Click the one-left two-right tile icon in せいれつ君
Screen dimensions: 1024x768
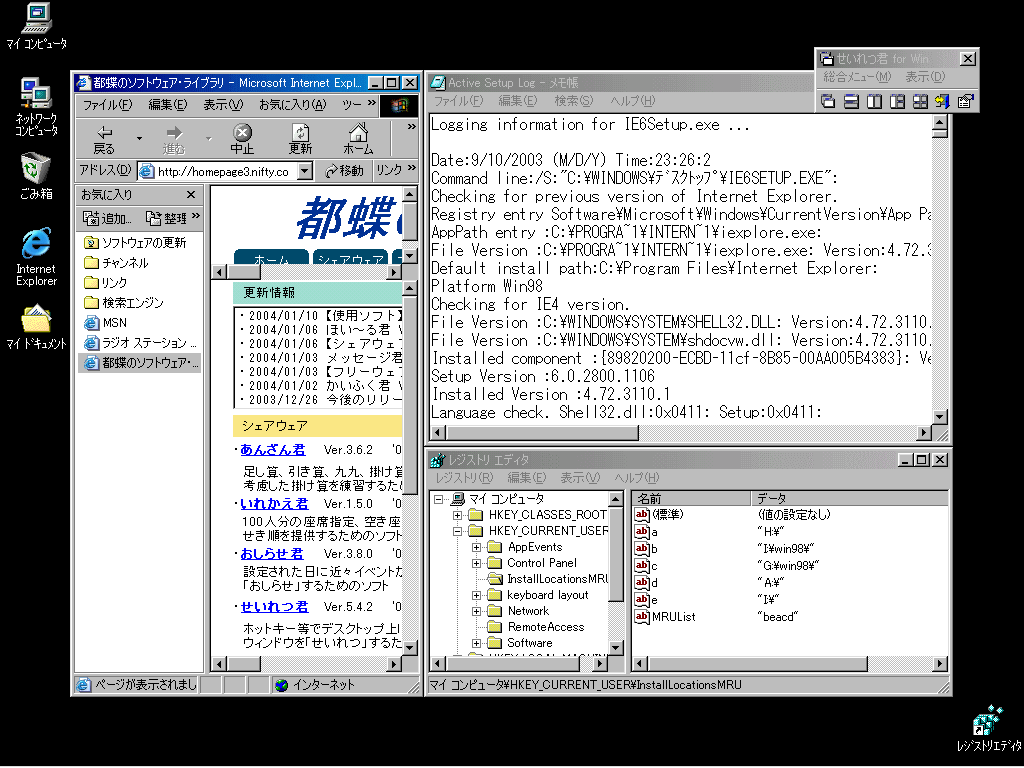(x=897, y=101)
